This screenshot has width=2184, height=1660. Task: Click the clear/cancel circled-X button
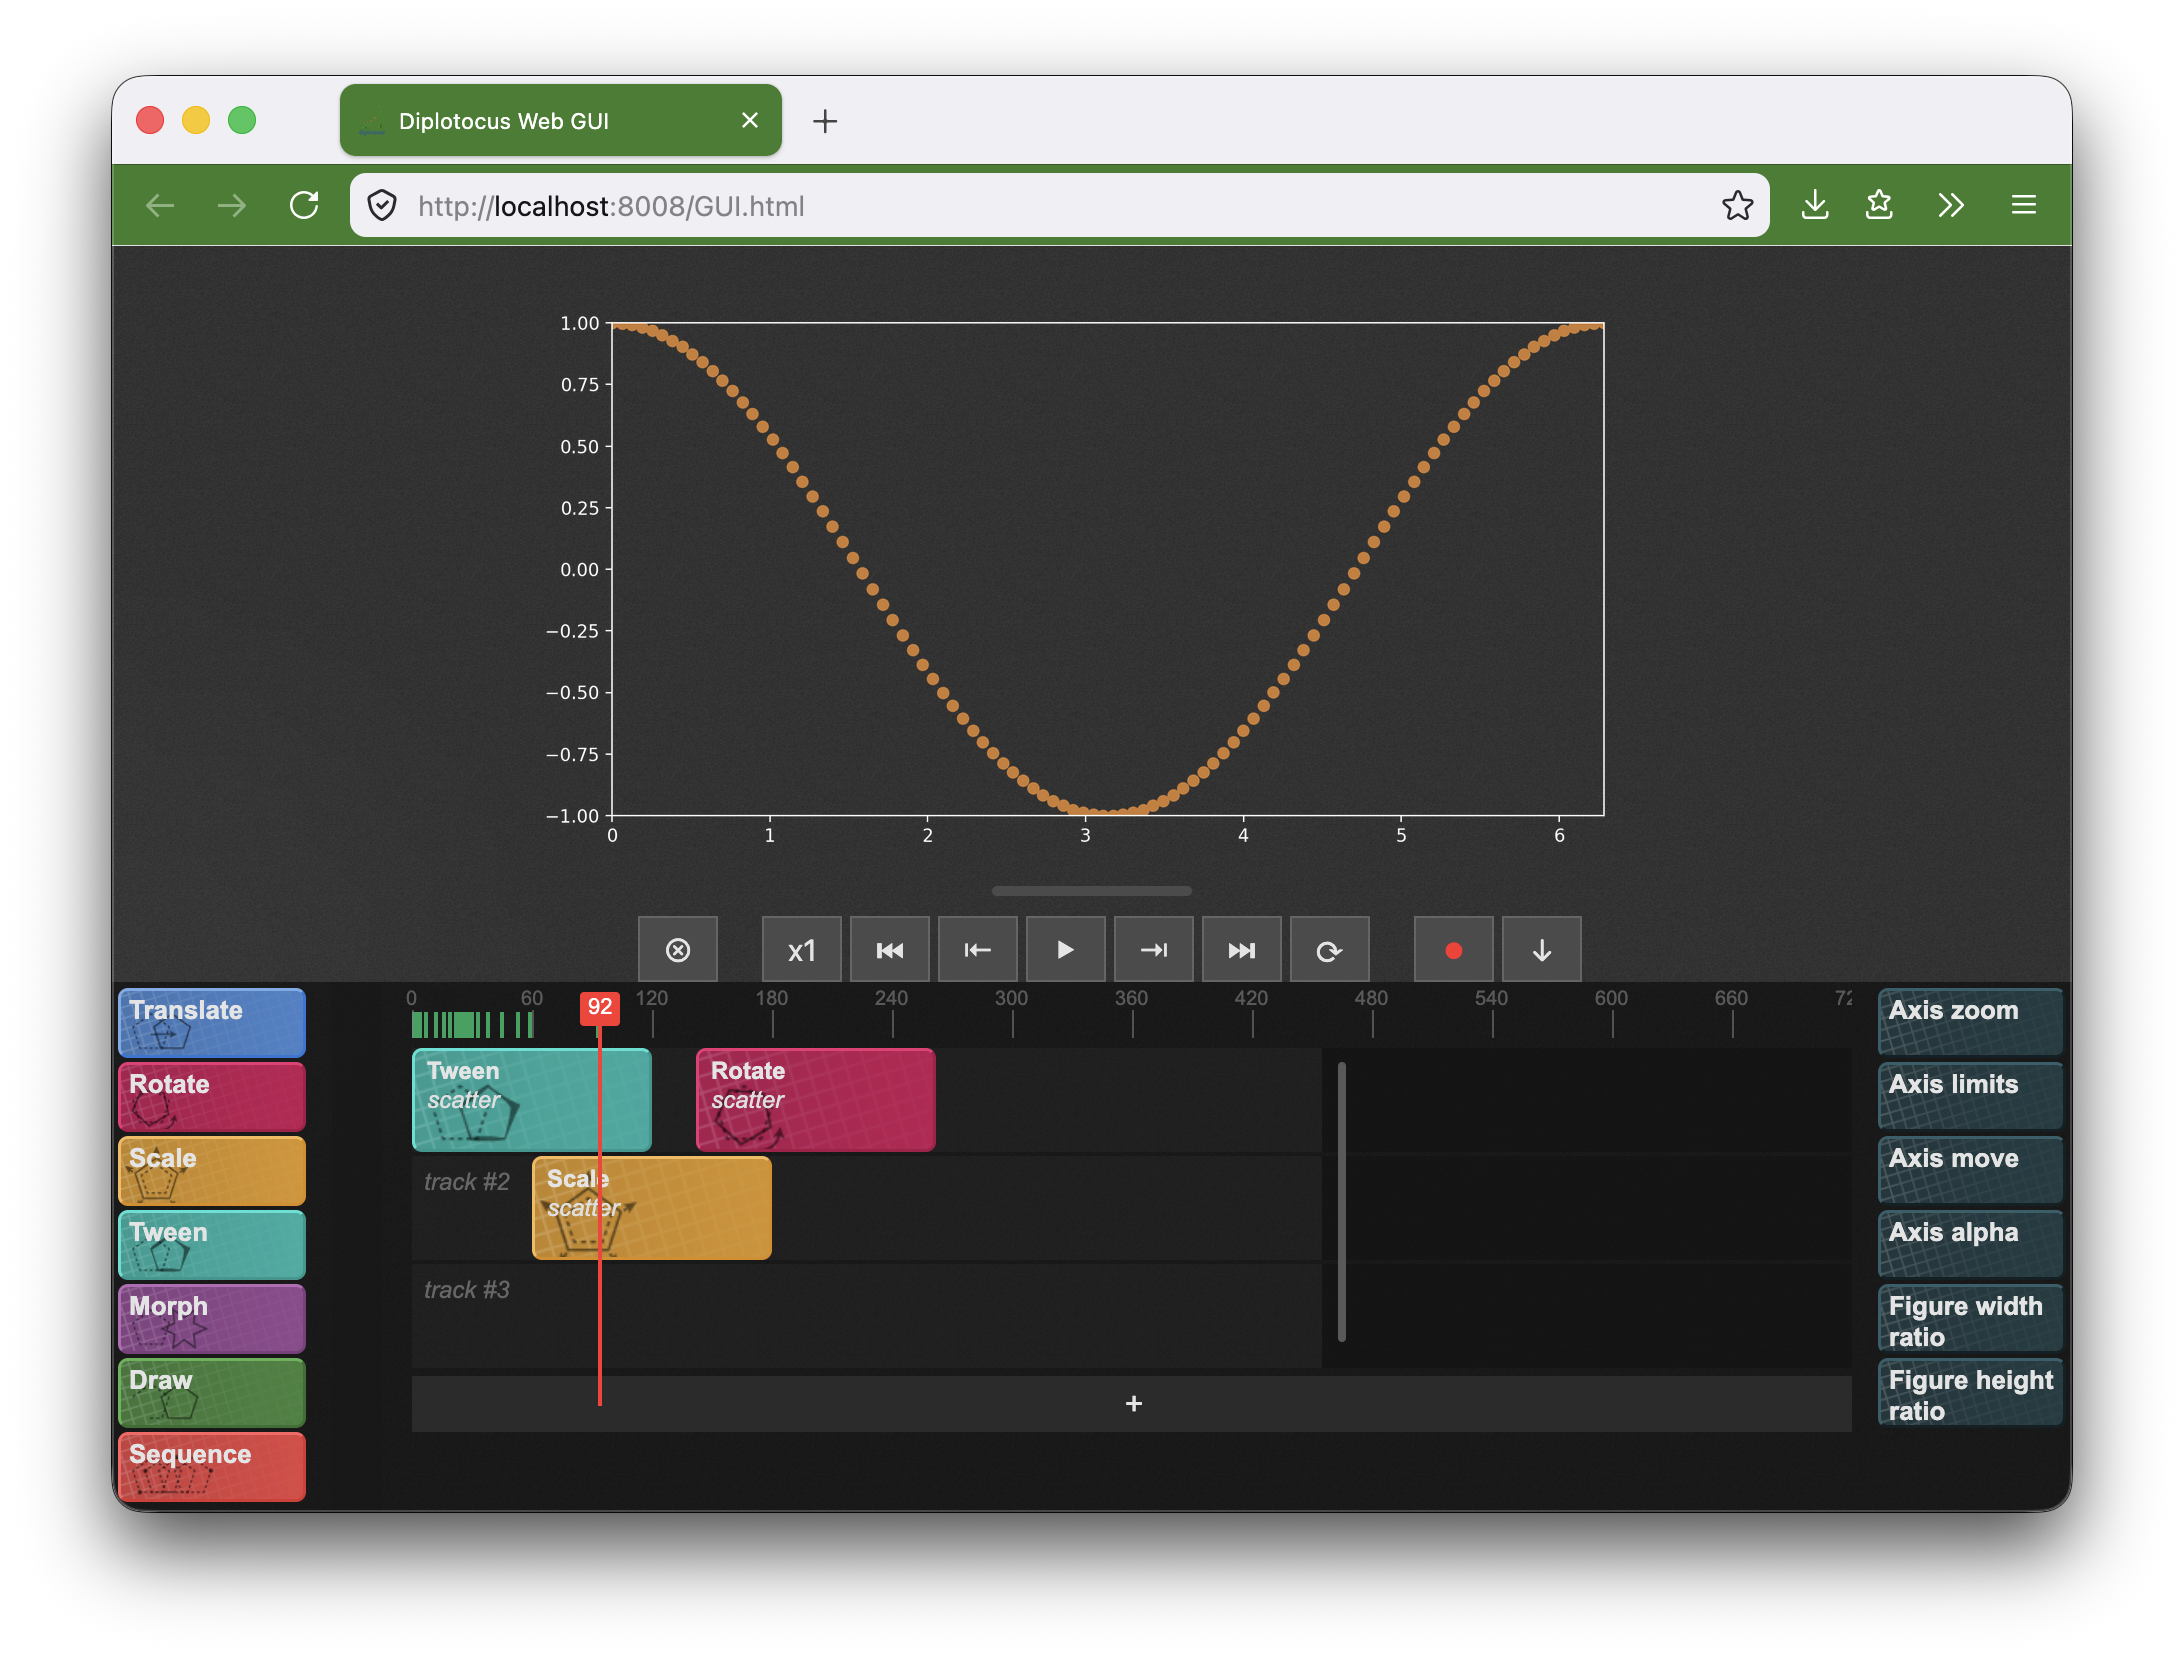point(678,950)
